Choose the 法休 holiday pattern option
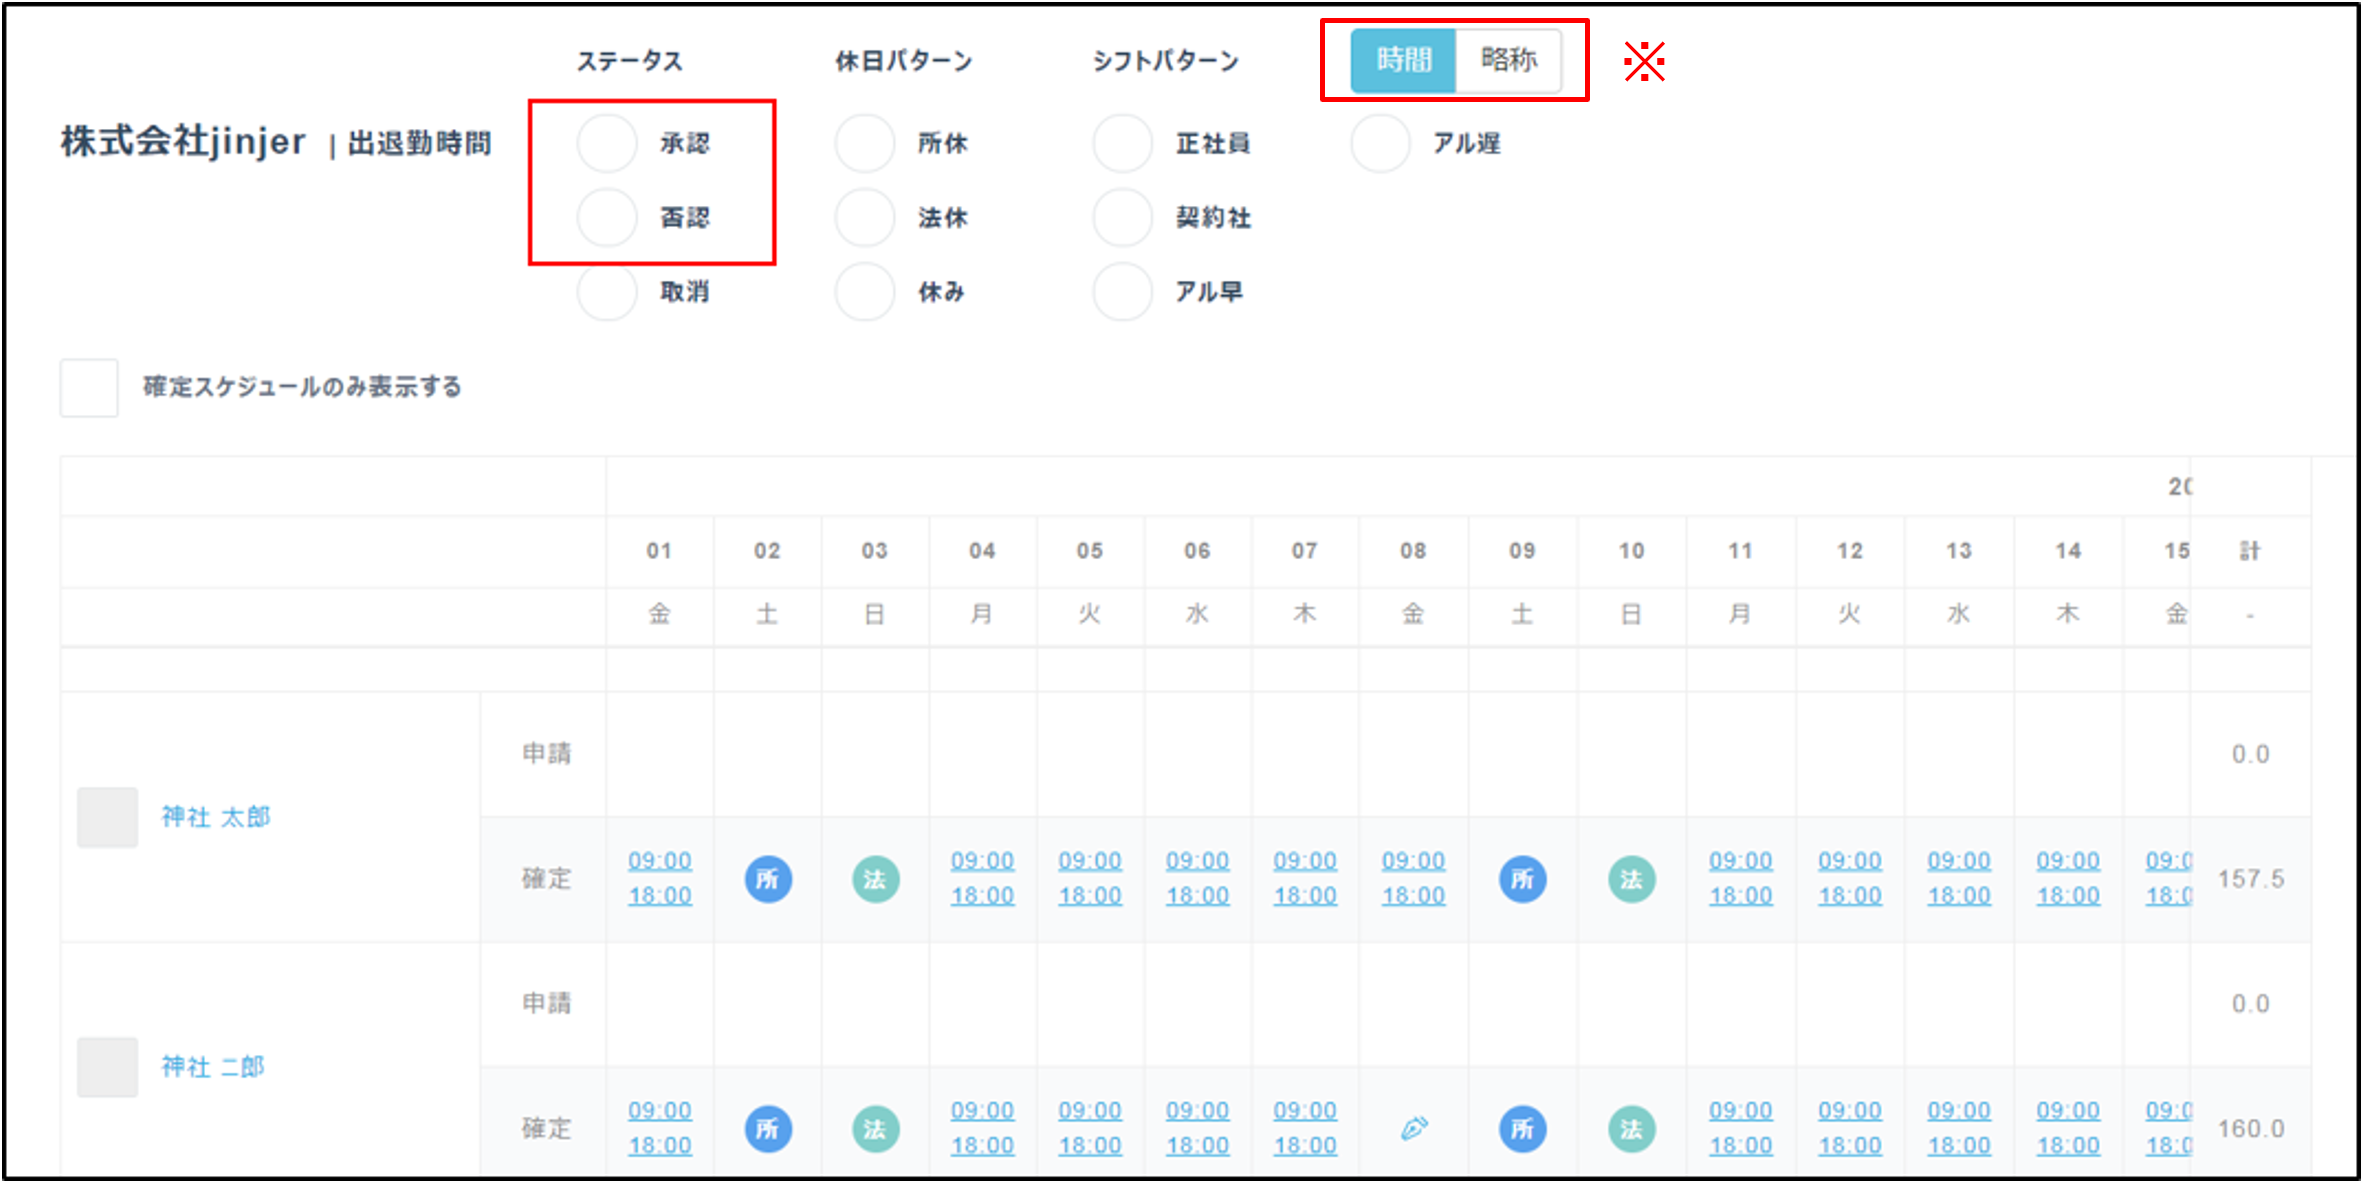 pyautogui.click(x=865, y=217)
